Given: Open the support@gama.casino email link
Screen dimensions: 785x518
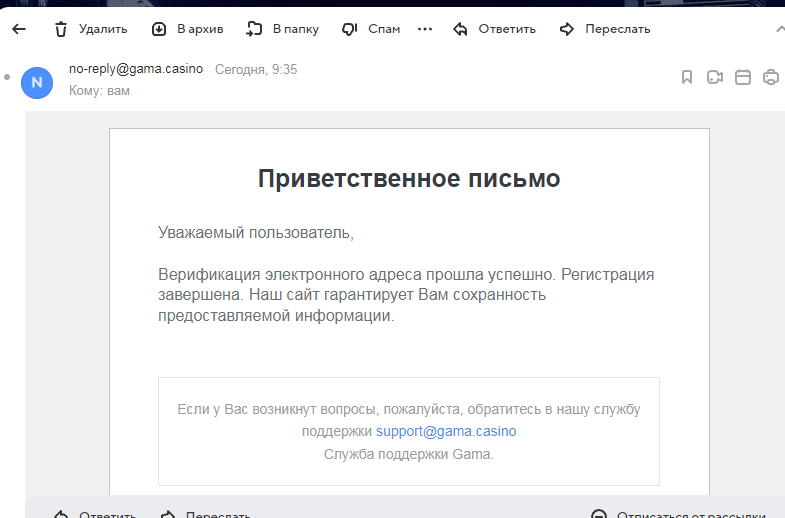Looking at the screenshot, I should point(446,432).
